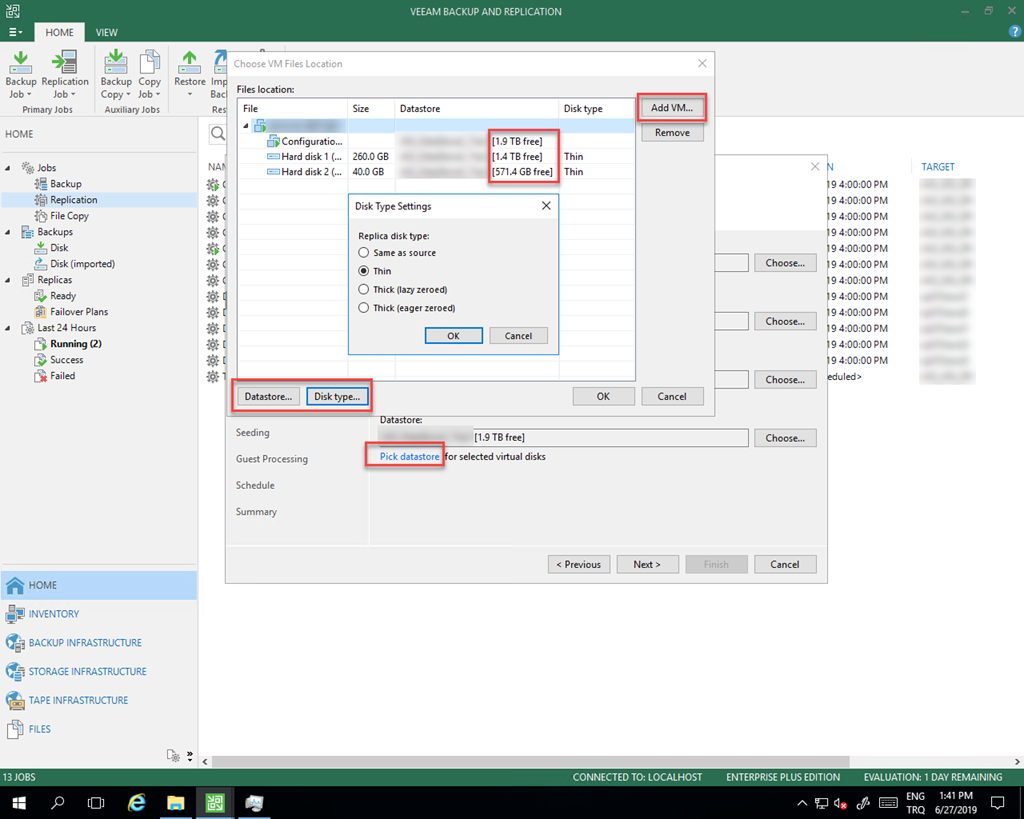Collapse the Last 24 Hours node
The image size is (1024, 819).
coord(8,328)
